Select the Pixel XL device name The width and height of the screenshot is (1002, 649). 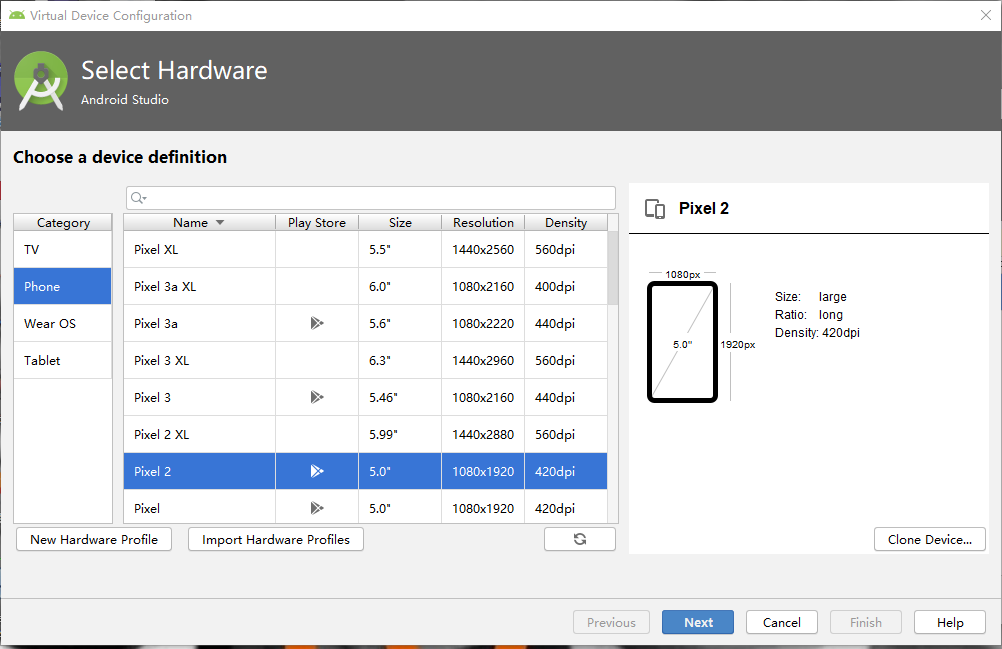pos(156,250)
